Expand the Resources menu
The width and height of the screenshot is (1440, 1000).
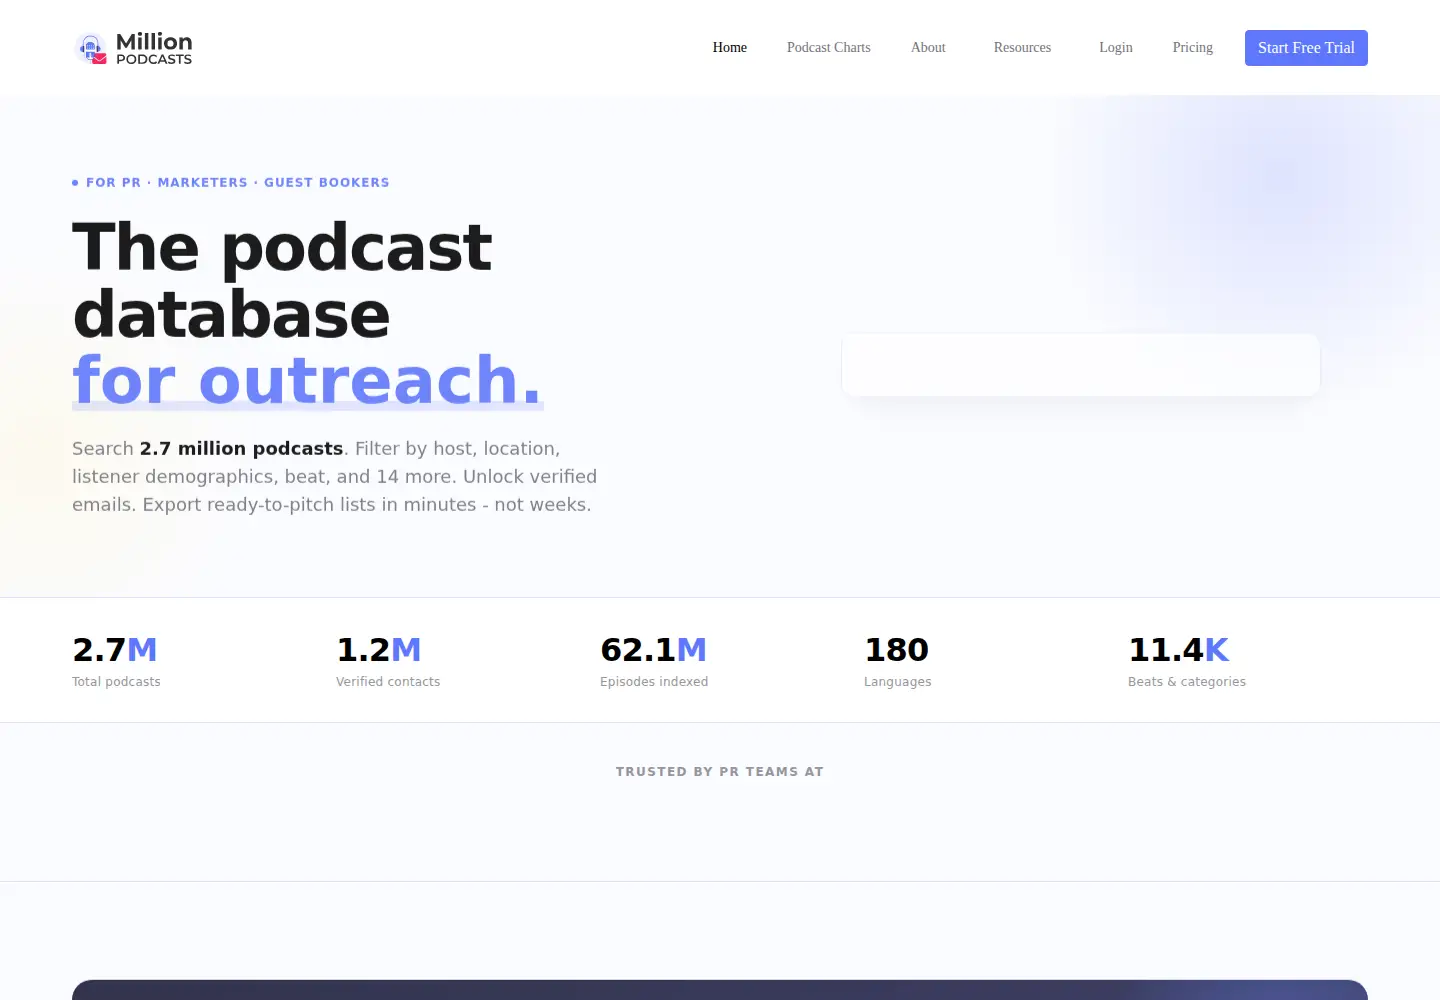pos(1022,47)
